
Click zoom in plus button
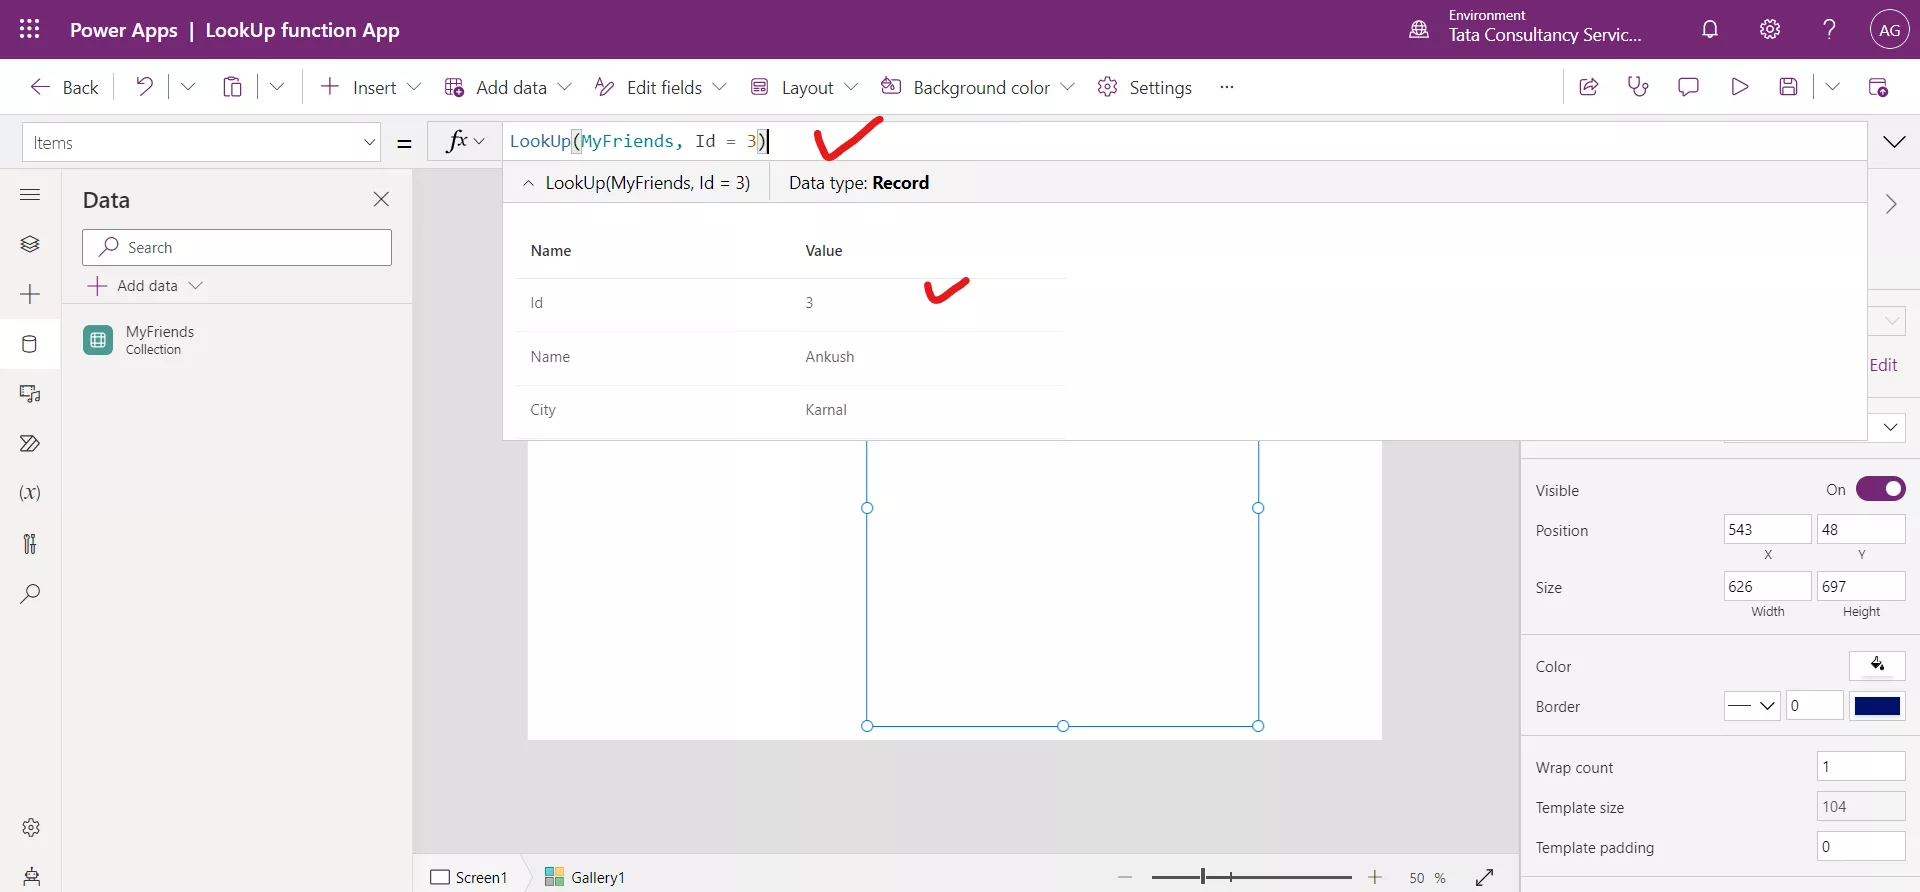1375,877
